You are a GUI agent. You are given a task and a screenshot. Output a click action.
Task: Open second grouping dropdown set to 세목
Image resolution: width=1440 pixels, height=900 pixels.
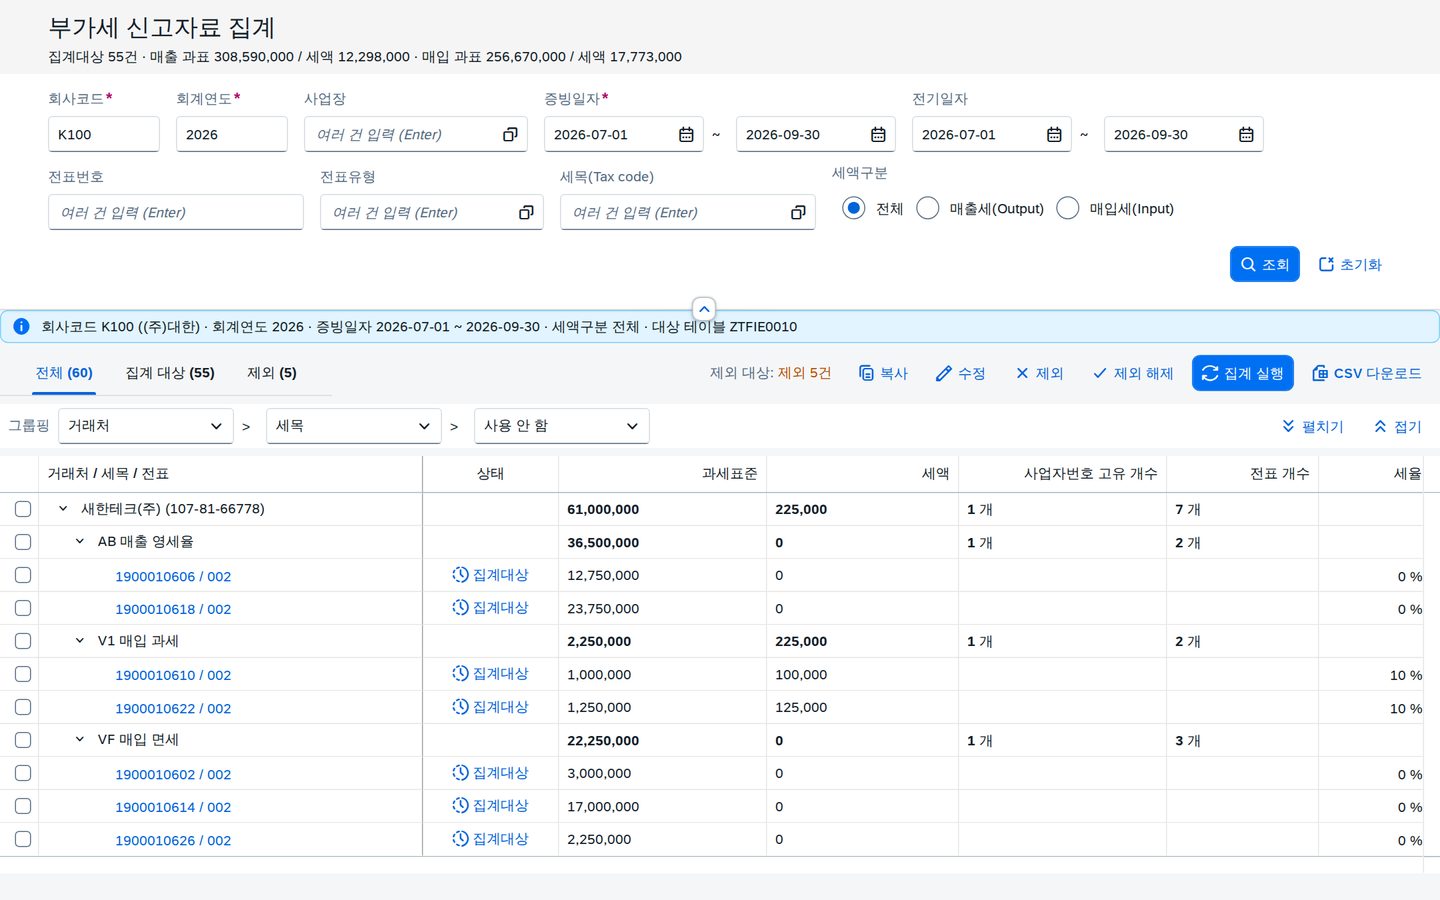pos(354,426)
